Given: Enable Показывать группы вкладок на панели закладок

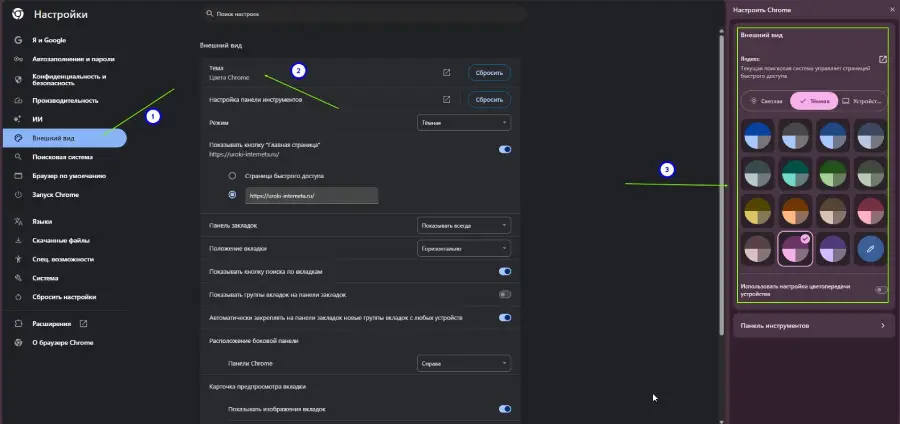Looking at the screenshot, I should click(505, 294).
